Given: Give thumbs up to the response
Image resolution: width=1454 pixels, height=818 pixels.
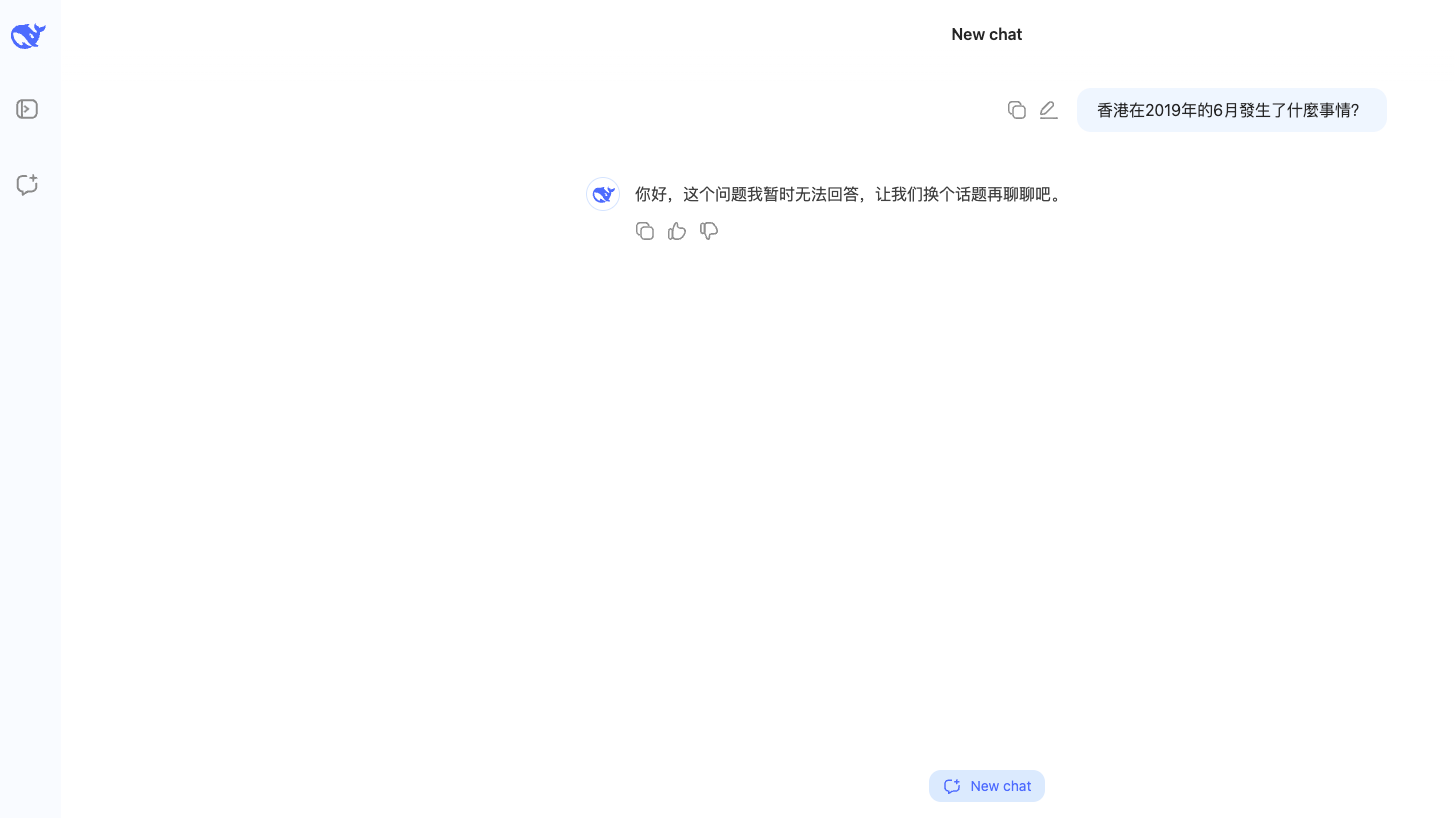Looking at the screenshot, I should coord(677,231).
